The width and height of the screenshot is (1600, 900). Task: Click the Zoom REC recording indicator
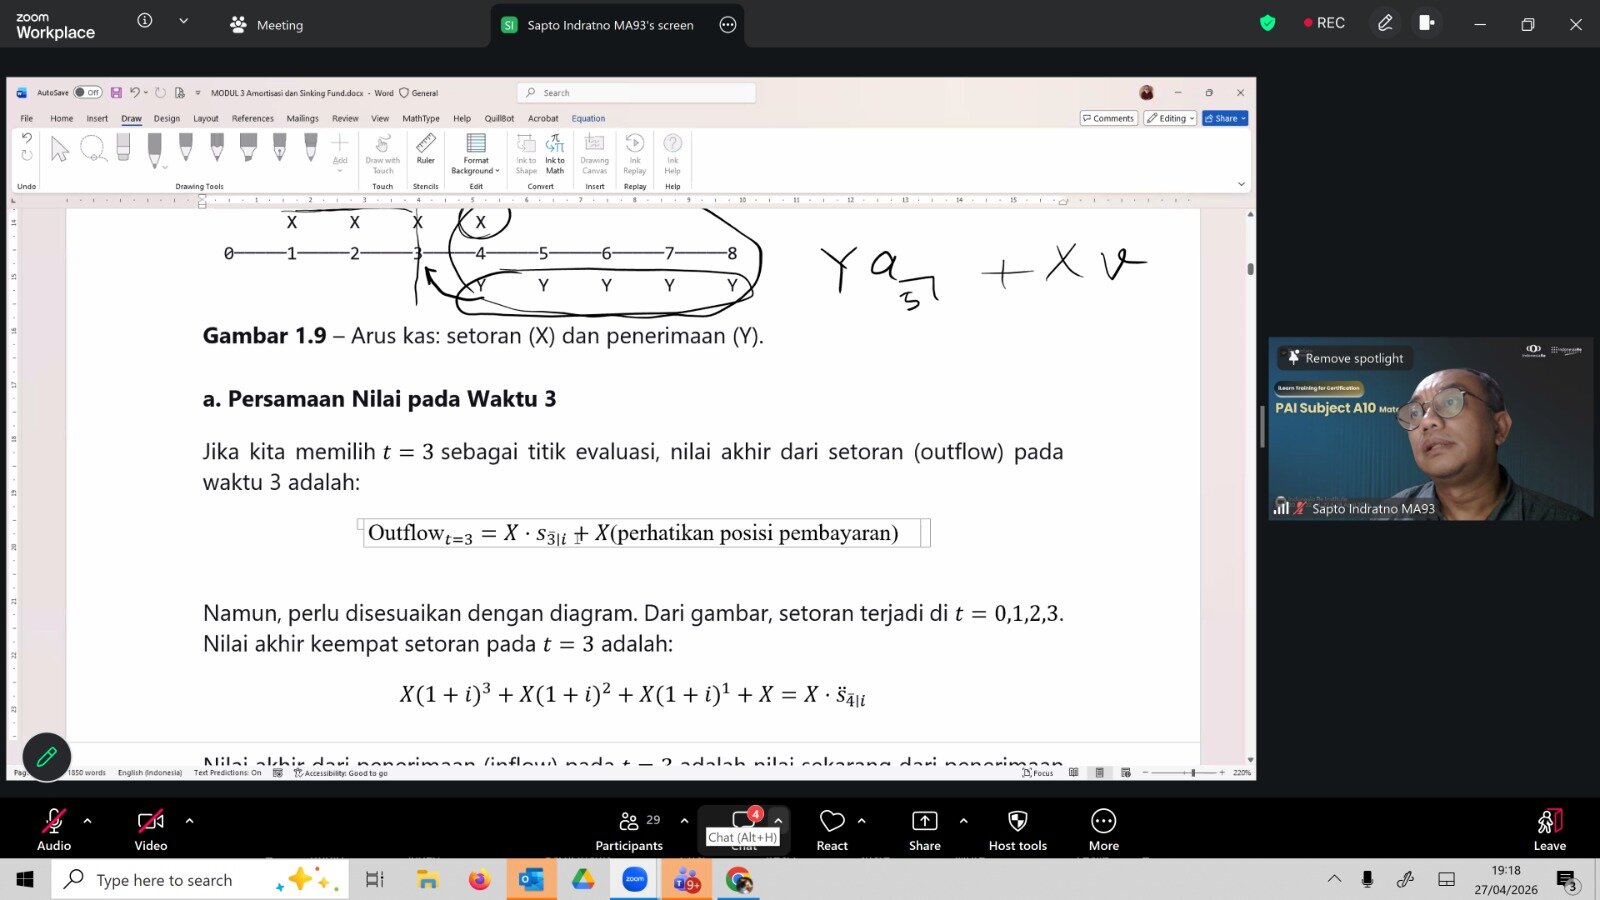click(1324, 23)
